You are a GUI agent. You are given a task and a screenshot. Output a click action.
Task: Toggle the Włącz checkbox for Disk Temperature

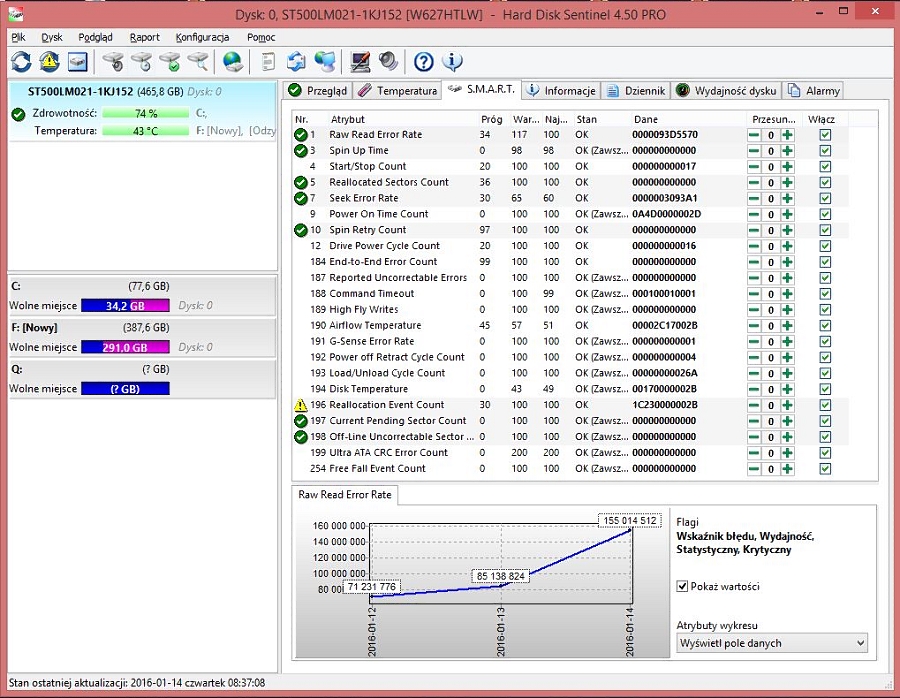click(x=825, y=389)
